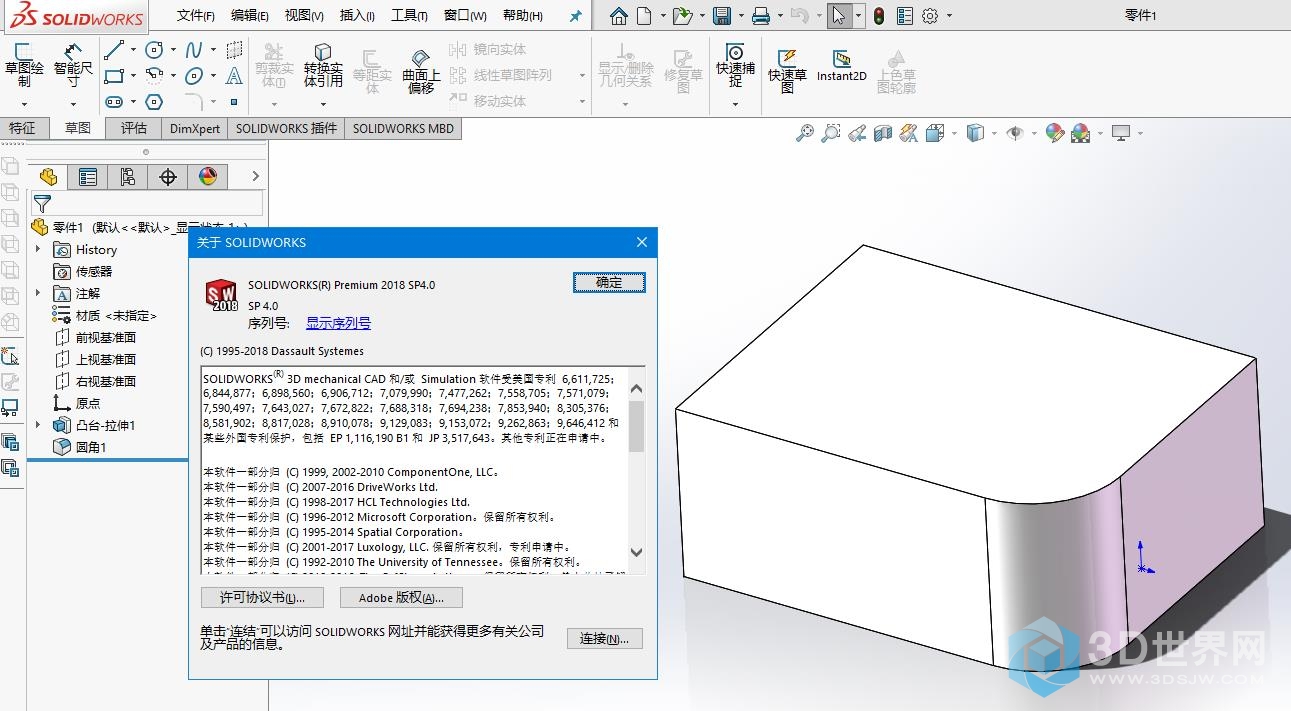Viewport: 1291px width, 711px height.
Task: Expand manager panel tabs chevron
Action: click(255, 177)
